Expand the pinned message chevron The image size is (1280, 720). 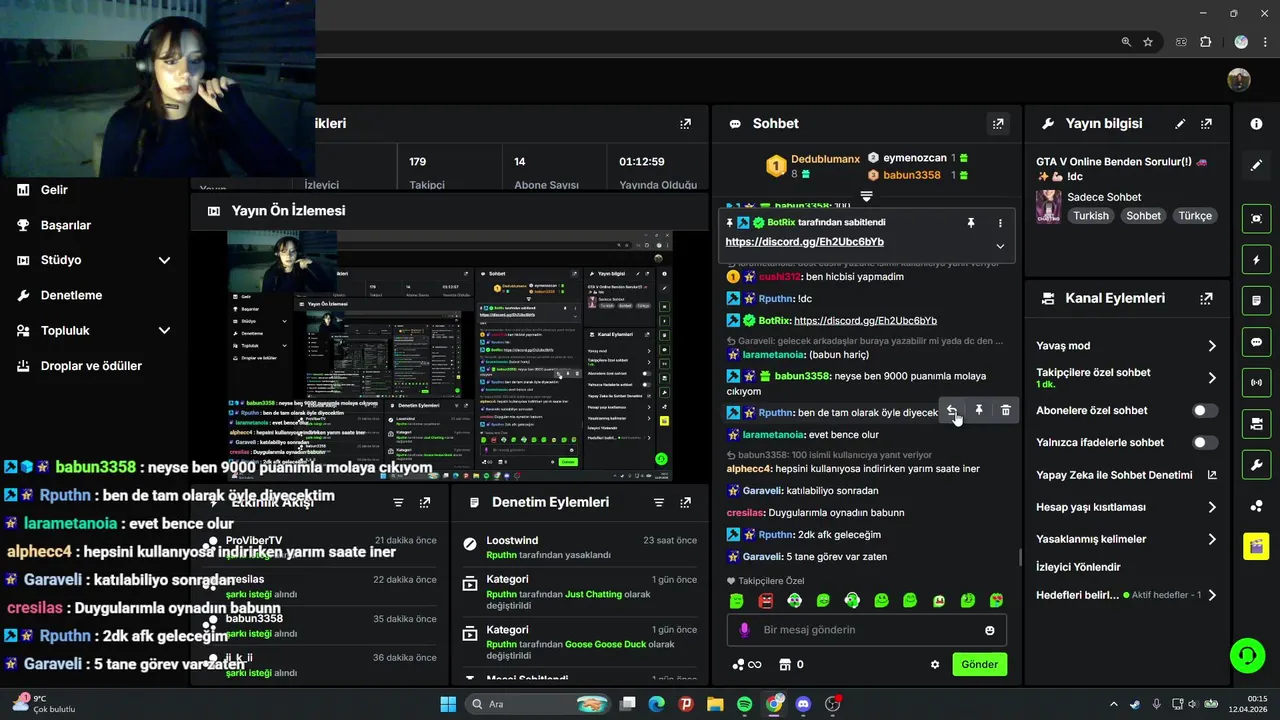click(1000, 246)
